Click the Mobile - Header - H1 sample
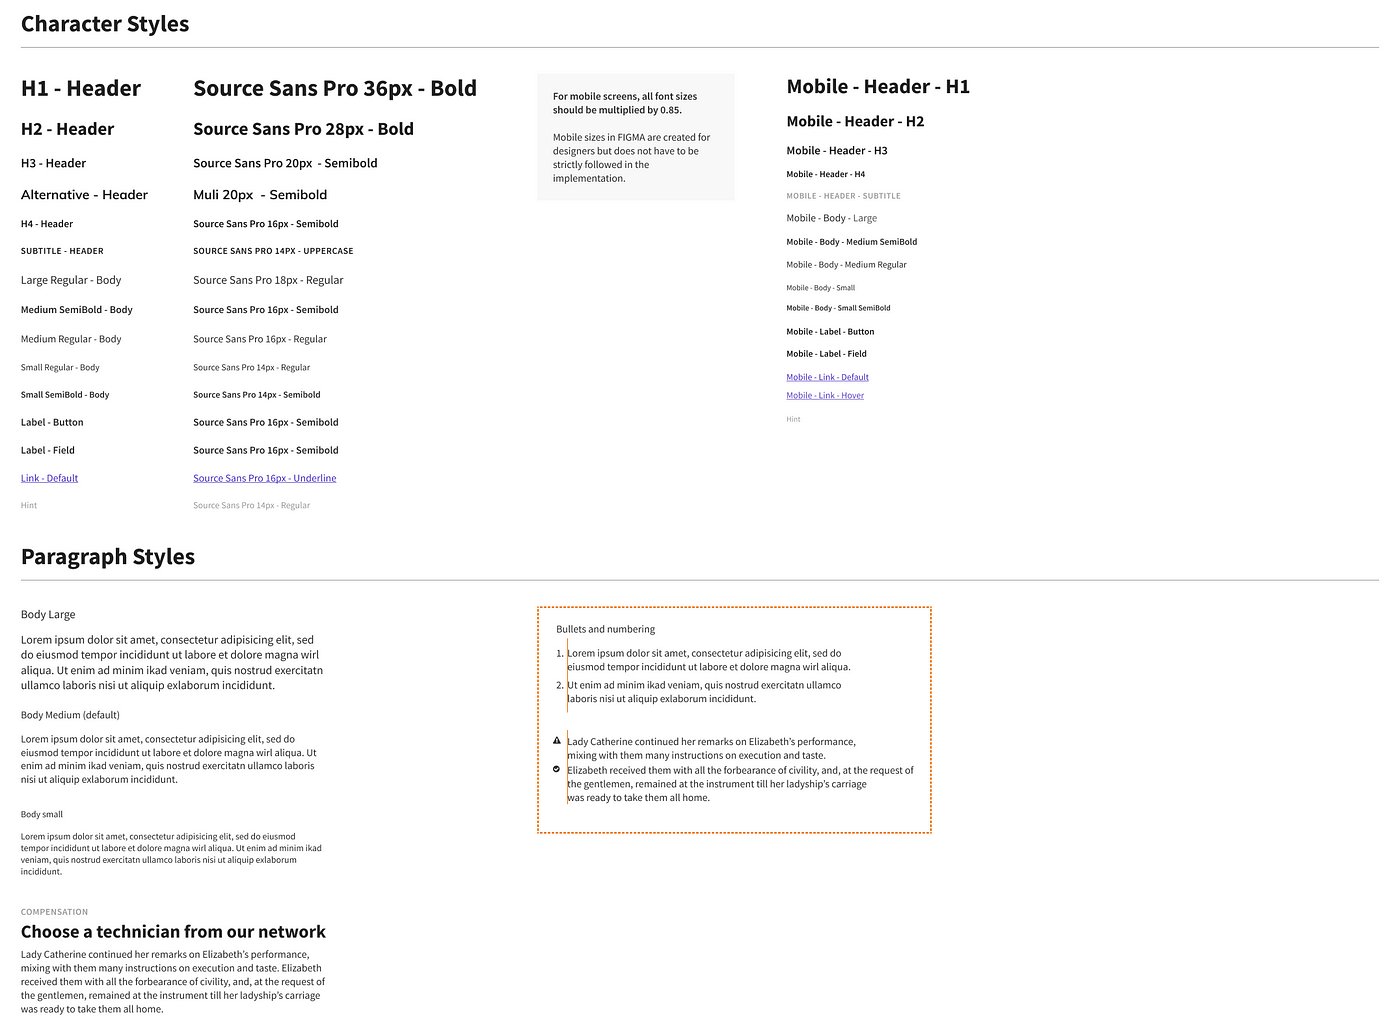 point(878,87)
